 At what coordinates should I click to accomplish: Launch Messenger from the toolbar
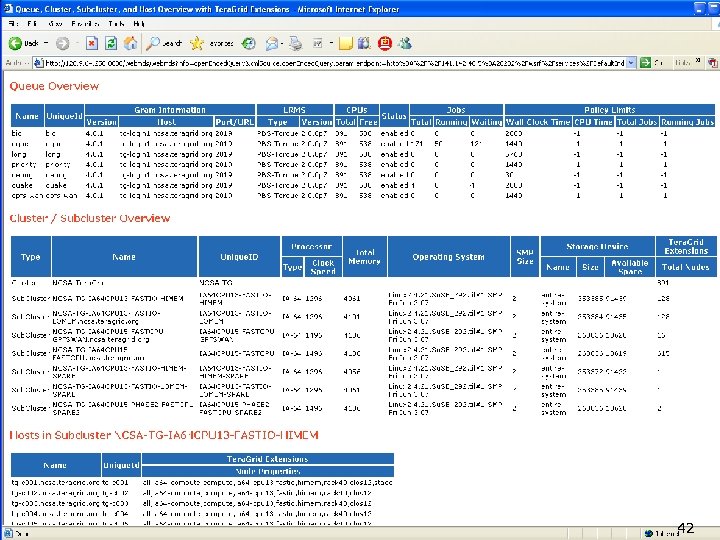[405, 44]
